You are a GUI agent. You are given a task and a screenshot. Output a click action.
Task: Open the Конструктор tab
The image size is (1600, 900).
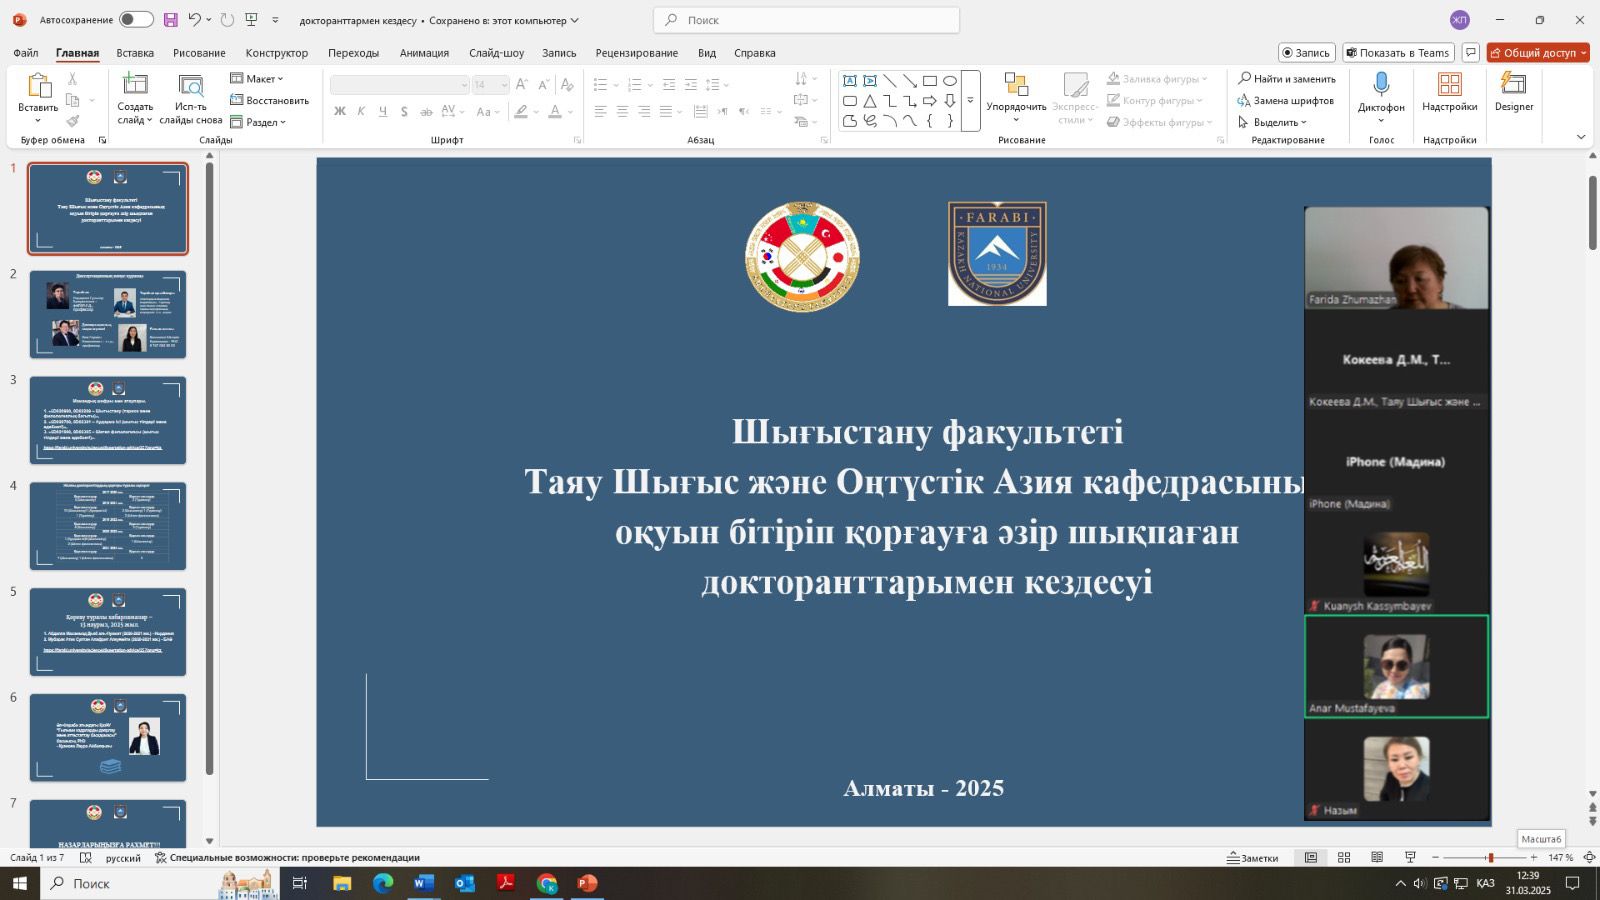point(277,53)
